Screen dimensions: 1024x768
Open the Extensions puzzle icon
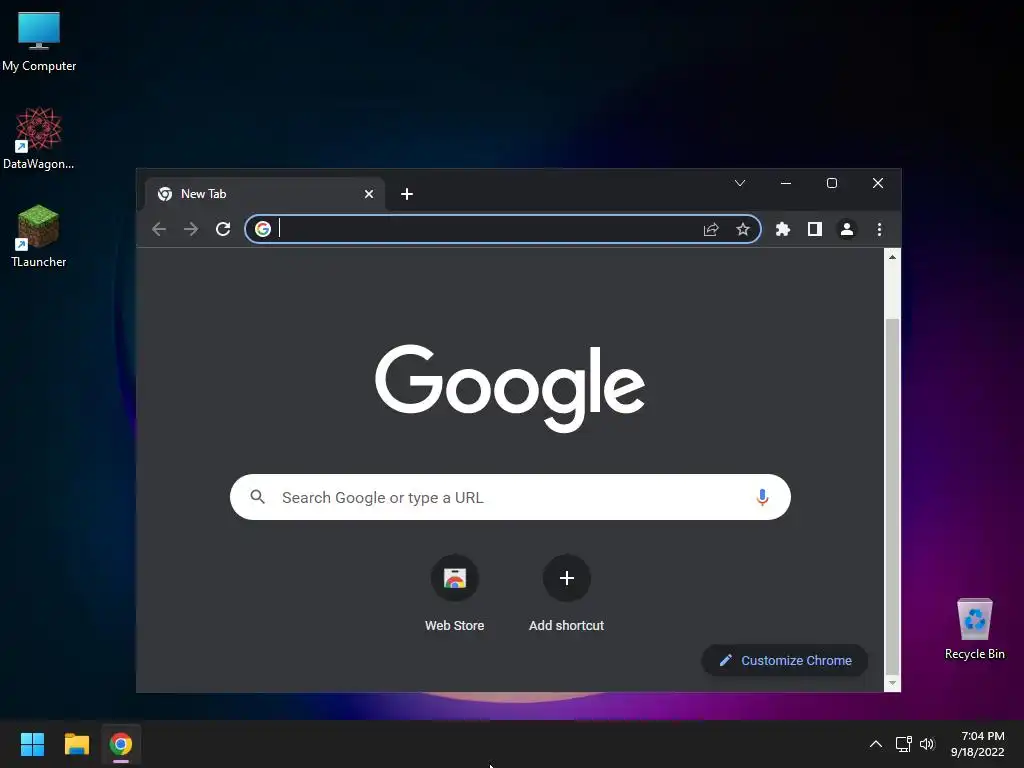(x=782, y=229)
